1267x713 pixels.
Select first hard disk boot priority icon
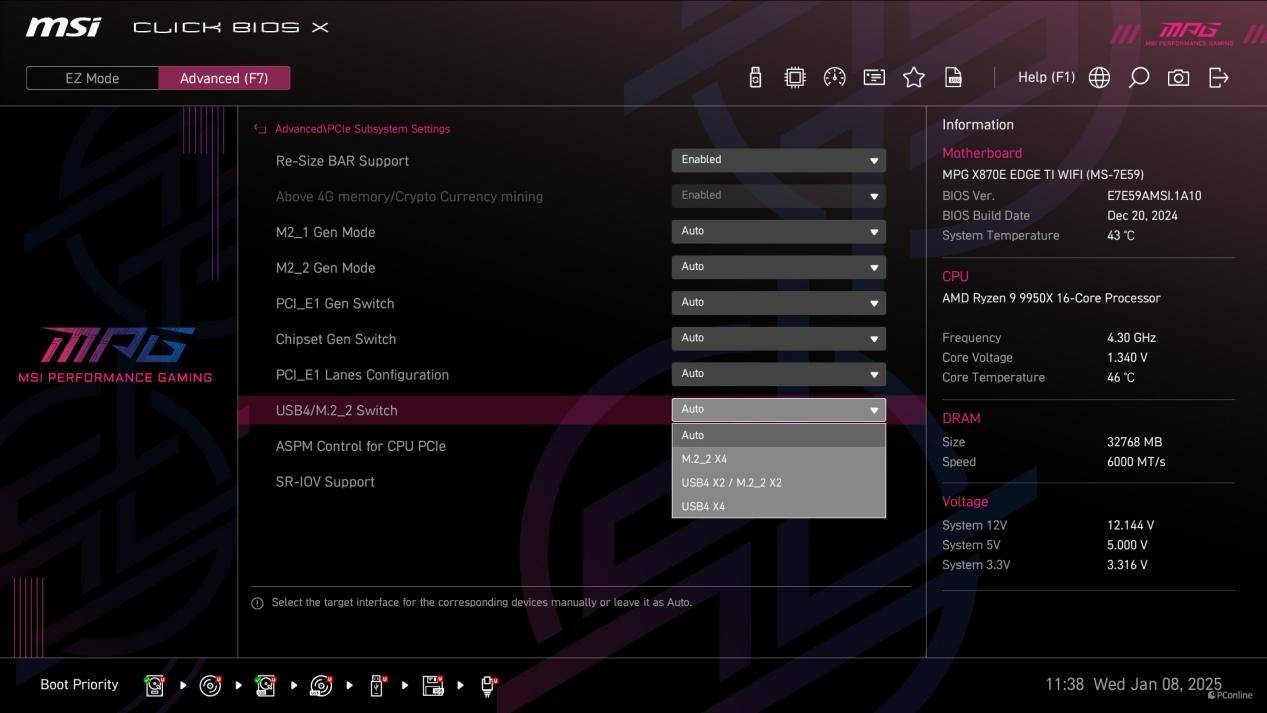154,685
